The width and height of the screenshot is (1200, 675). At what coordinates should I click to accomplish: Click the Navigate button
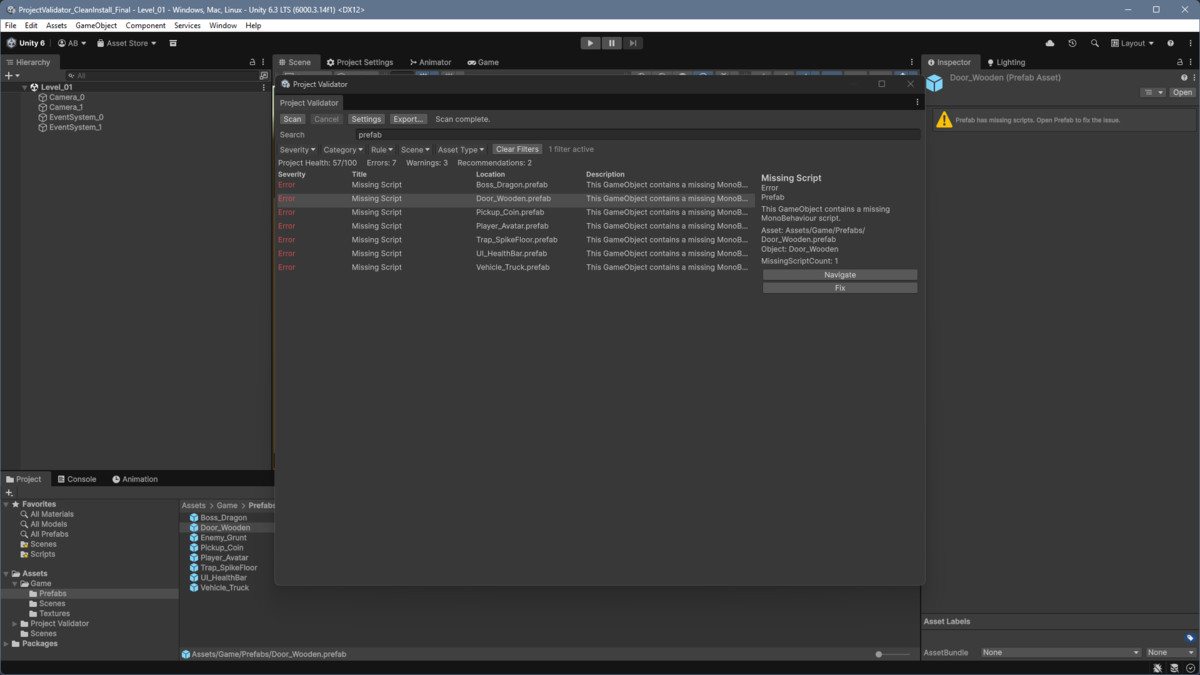(x=840, y=274)
